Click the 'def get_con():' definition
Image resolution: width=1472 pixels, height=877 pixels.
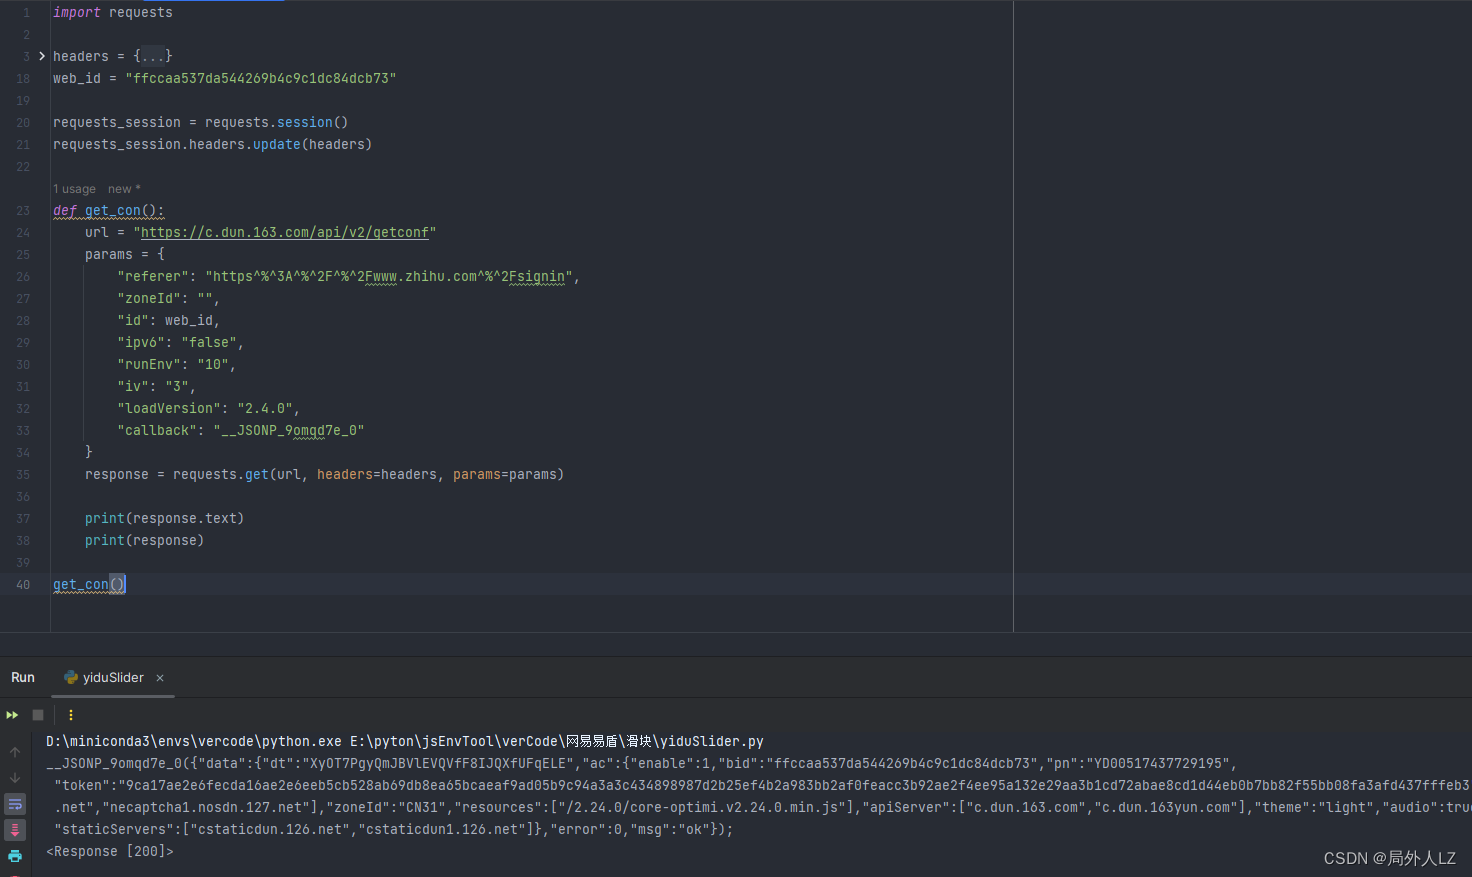point(109,211)
